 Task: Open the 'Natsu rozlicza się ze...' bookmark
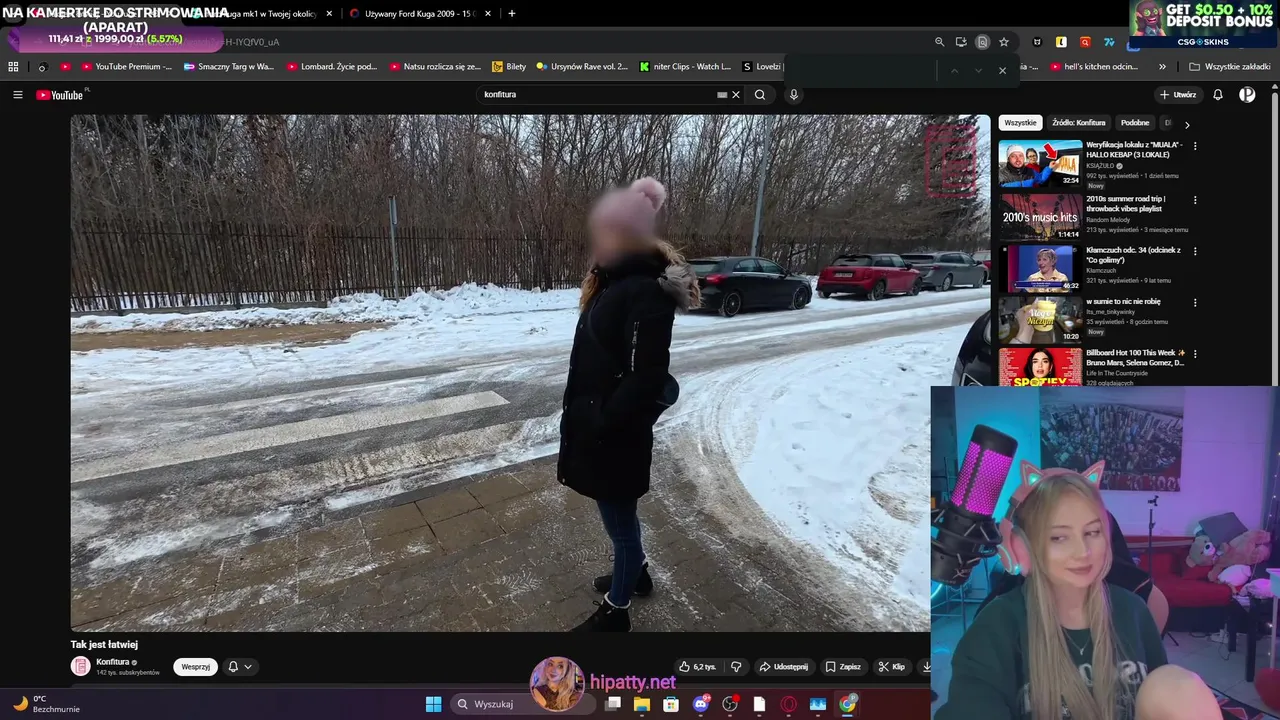435,67
